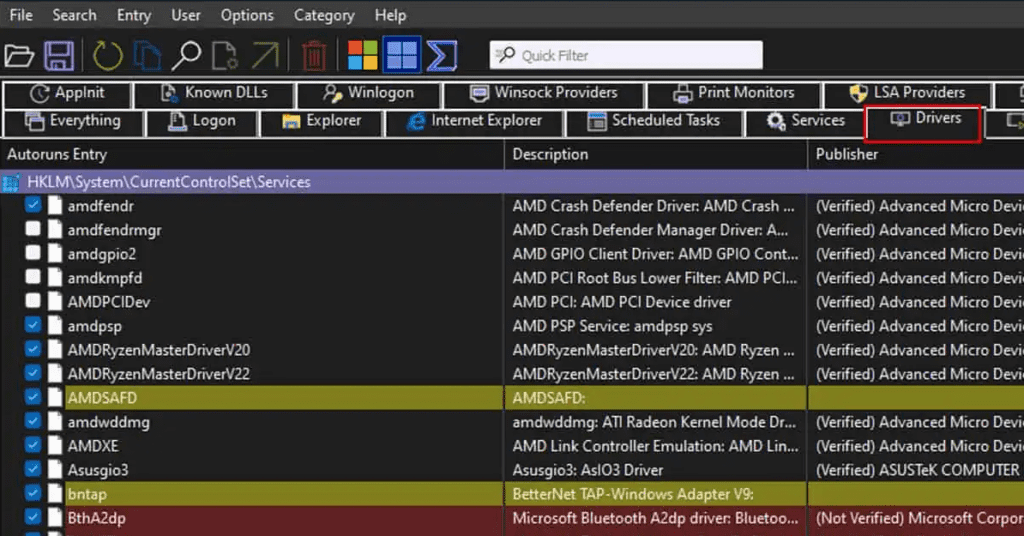The height and width of the screenshot is (536, 1024).
Task: Switch to the Winsock Providers tab
Action: 543,93
